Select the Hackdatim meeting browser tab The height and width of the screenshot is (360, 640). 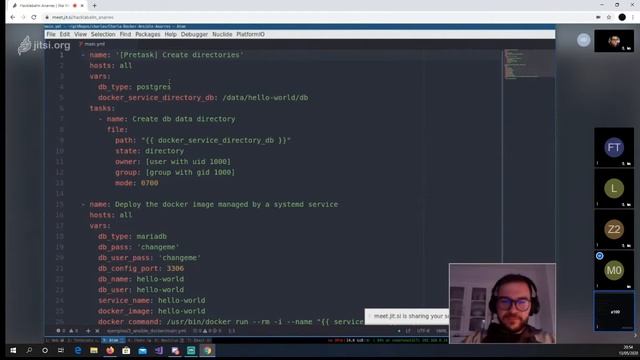click(48, 6)
